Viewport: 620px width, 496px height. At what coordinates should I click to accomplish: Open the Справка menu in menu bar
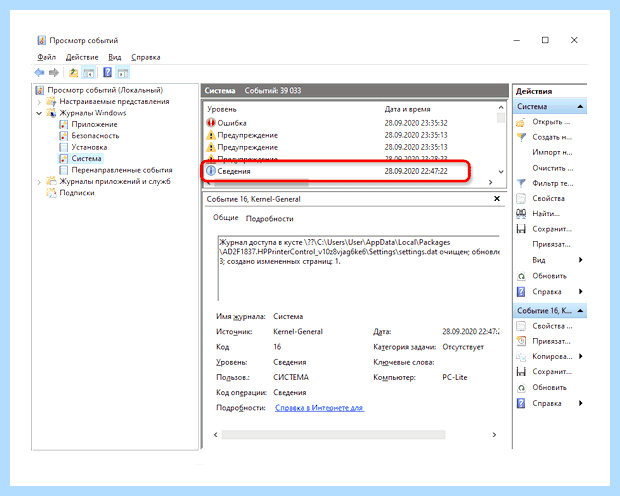coord(146,57)
